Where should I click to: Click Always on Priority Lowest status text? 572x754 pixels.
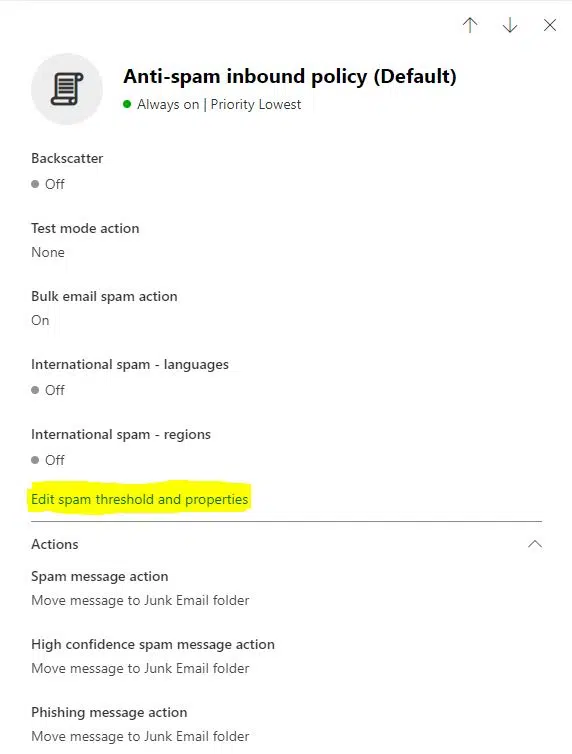[219, 104]
